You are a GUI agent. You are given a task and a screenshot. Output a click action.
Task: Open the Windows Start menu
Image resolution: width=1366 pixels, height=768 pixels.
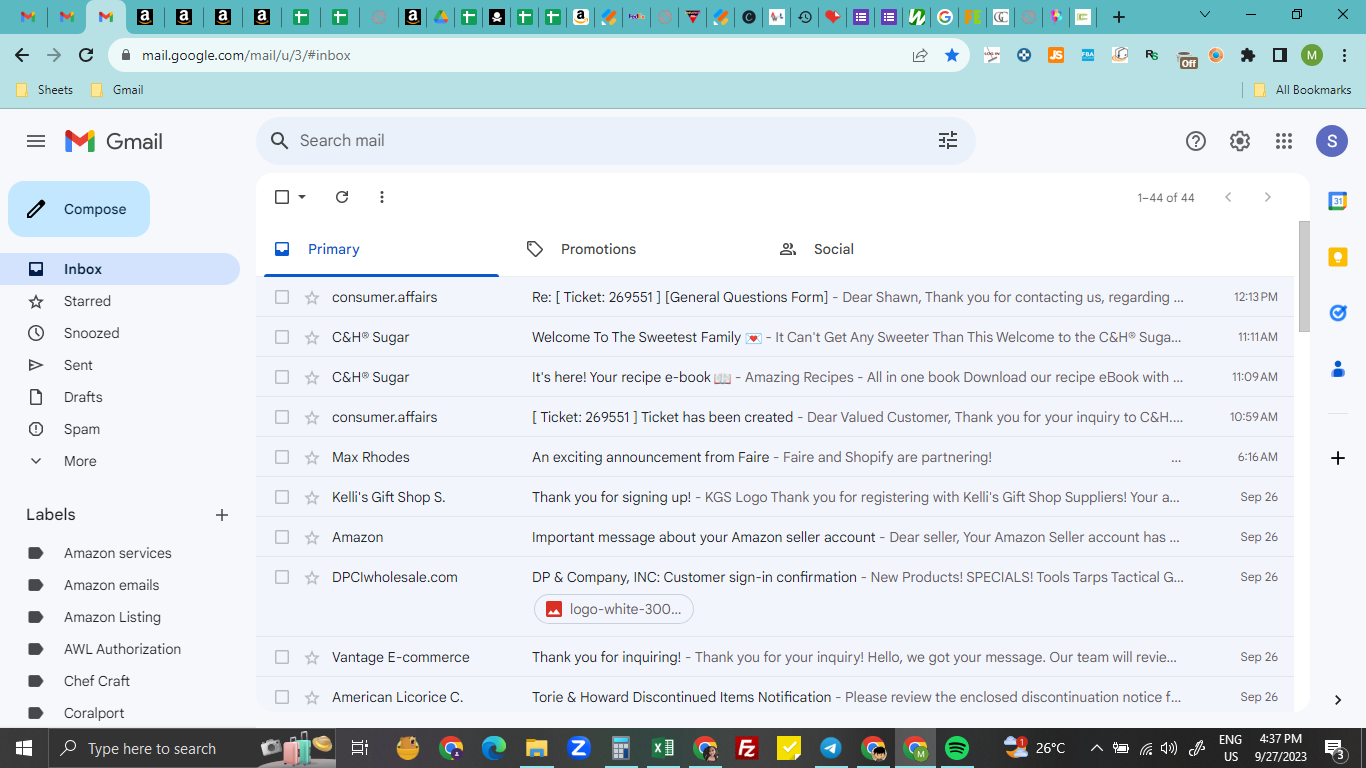click(x=24, y=748)
